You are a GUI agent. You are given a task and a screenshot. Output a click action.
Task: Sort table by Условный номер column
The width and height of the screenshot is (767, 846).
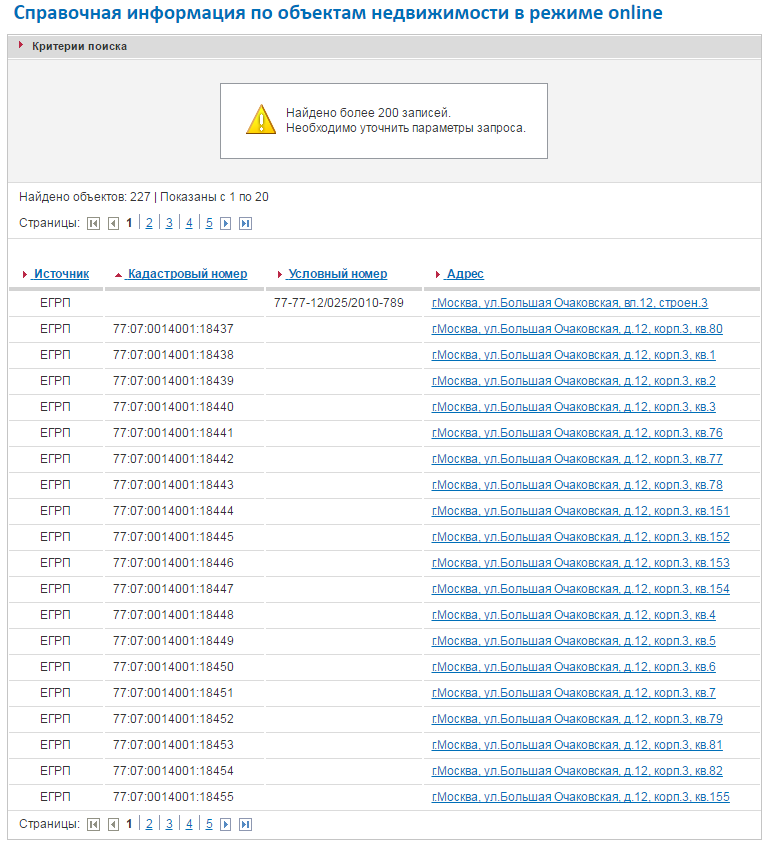[337, 274]
